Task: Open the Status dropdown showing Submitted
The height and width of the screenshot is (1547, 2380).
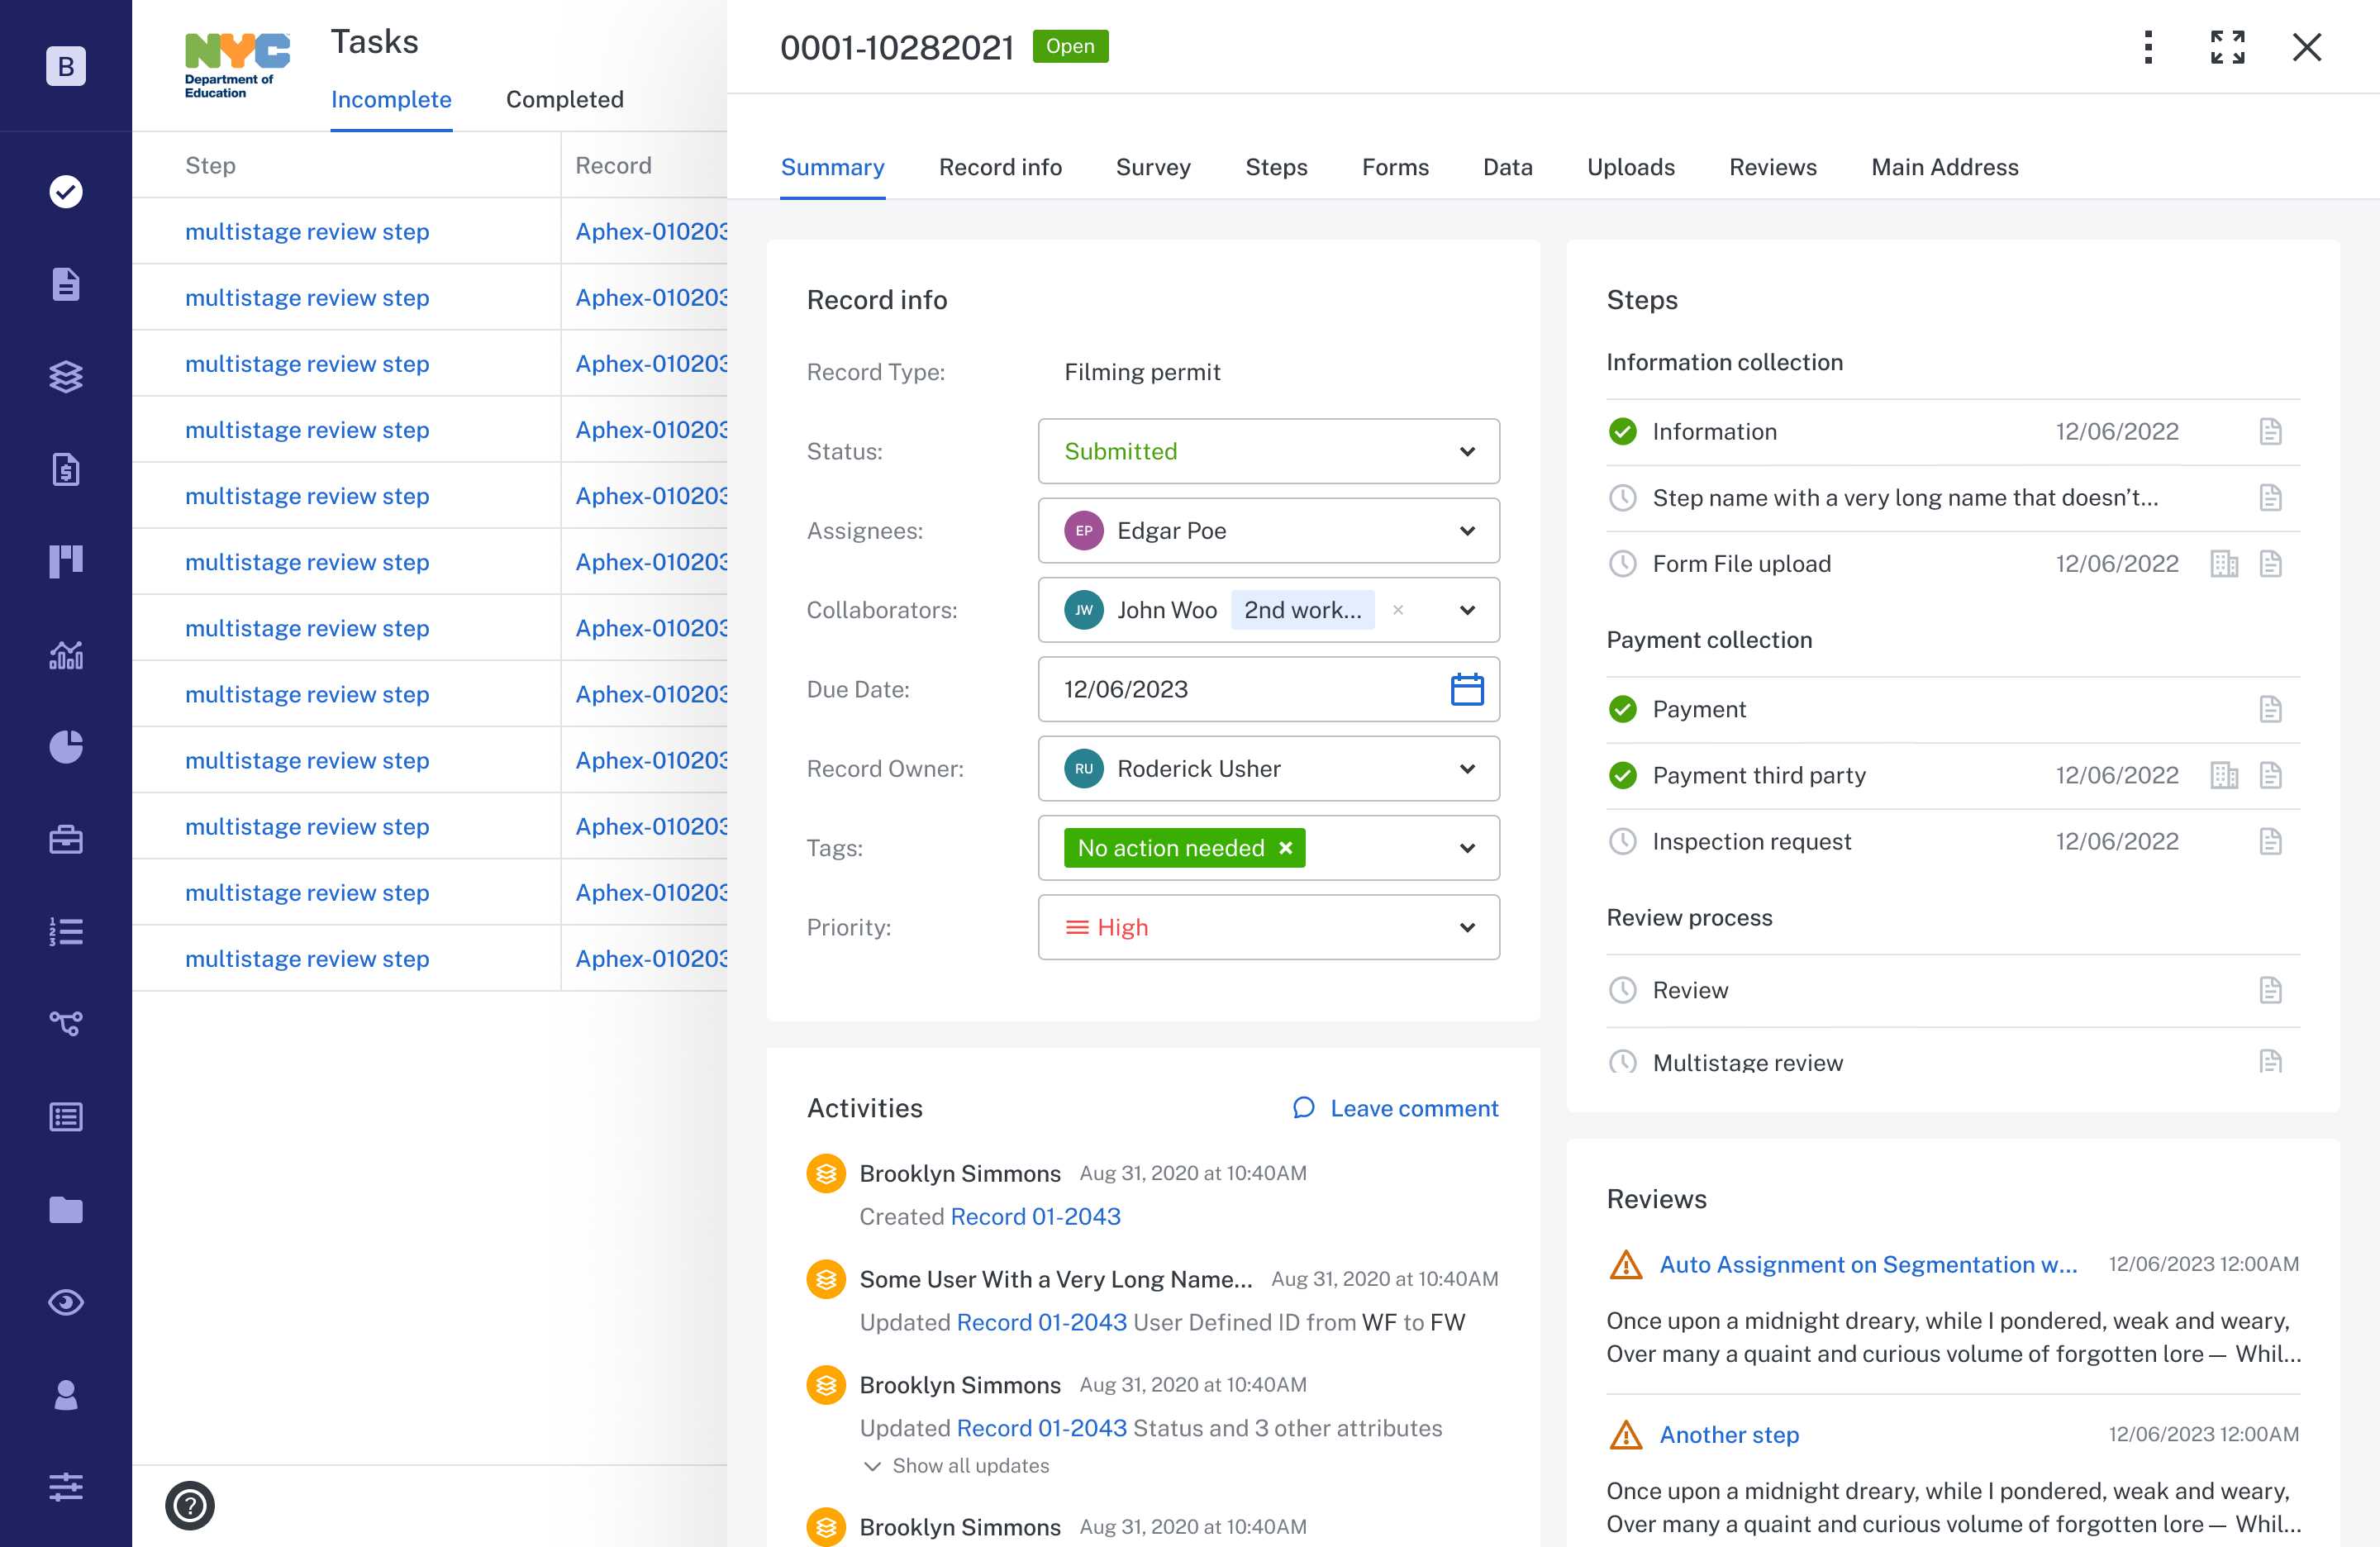Action: [1268, 451]
